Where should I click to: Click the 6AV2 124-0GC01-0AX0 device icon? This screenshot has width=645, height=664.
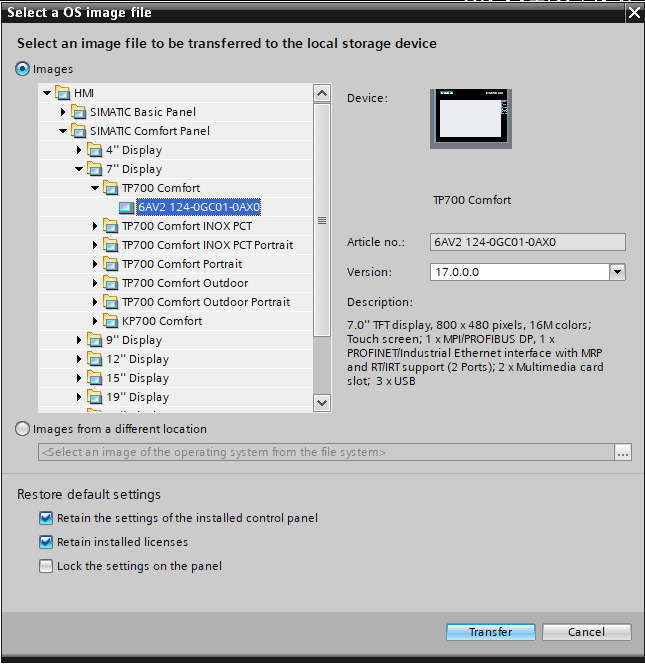[126, 207]
